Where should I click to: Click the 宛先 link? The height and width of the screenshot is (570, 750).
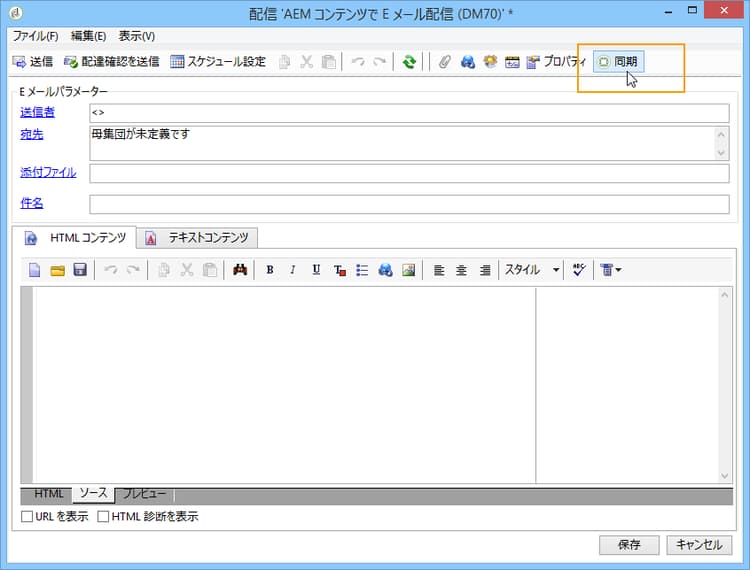[x=32, y=134]
